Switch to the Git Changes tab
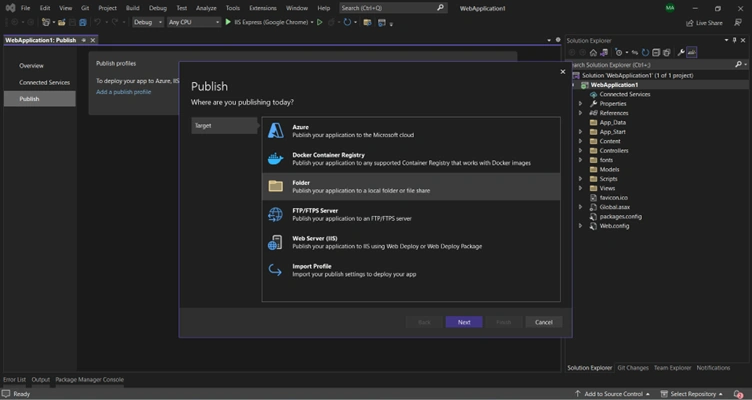The image size is (752, 400). click(x=633, y=368)
